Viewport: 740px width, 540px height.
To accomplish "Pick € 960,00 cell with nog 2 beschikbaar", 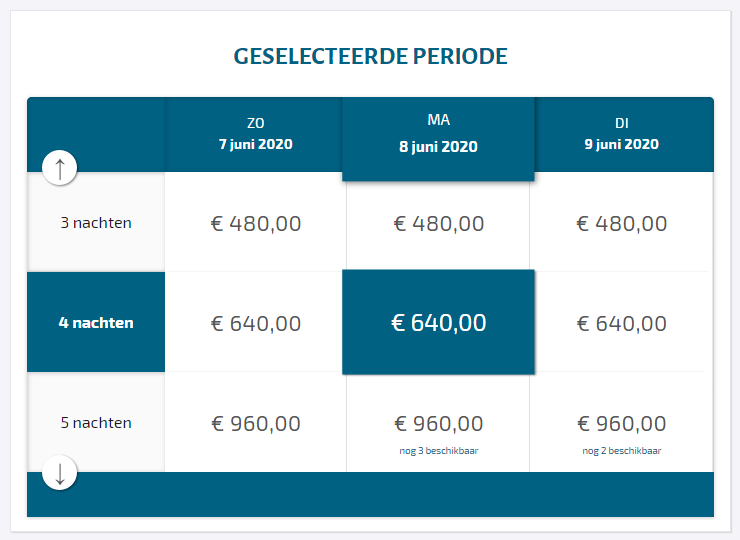I will point(622,422).
